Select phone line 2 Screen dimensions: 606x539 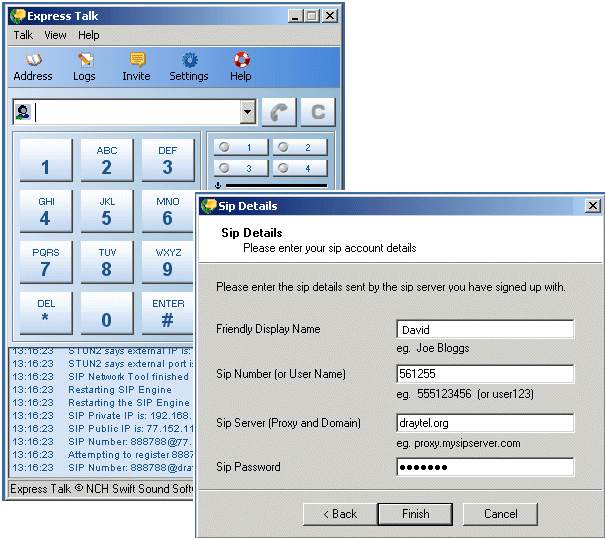point(300,147)
